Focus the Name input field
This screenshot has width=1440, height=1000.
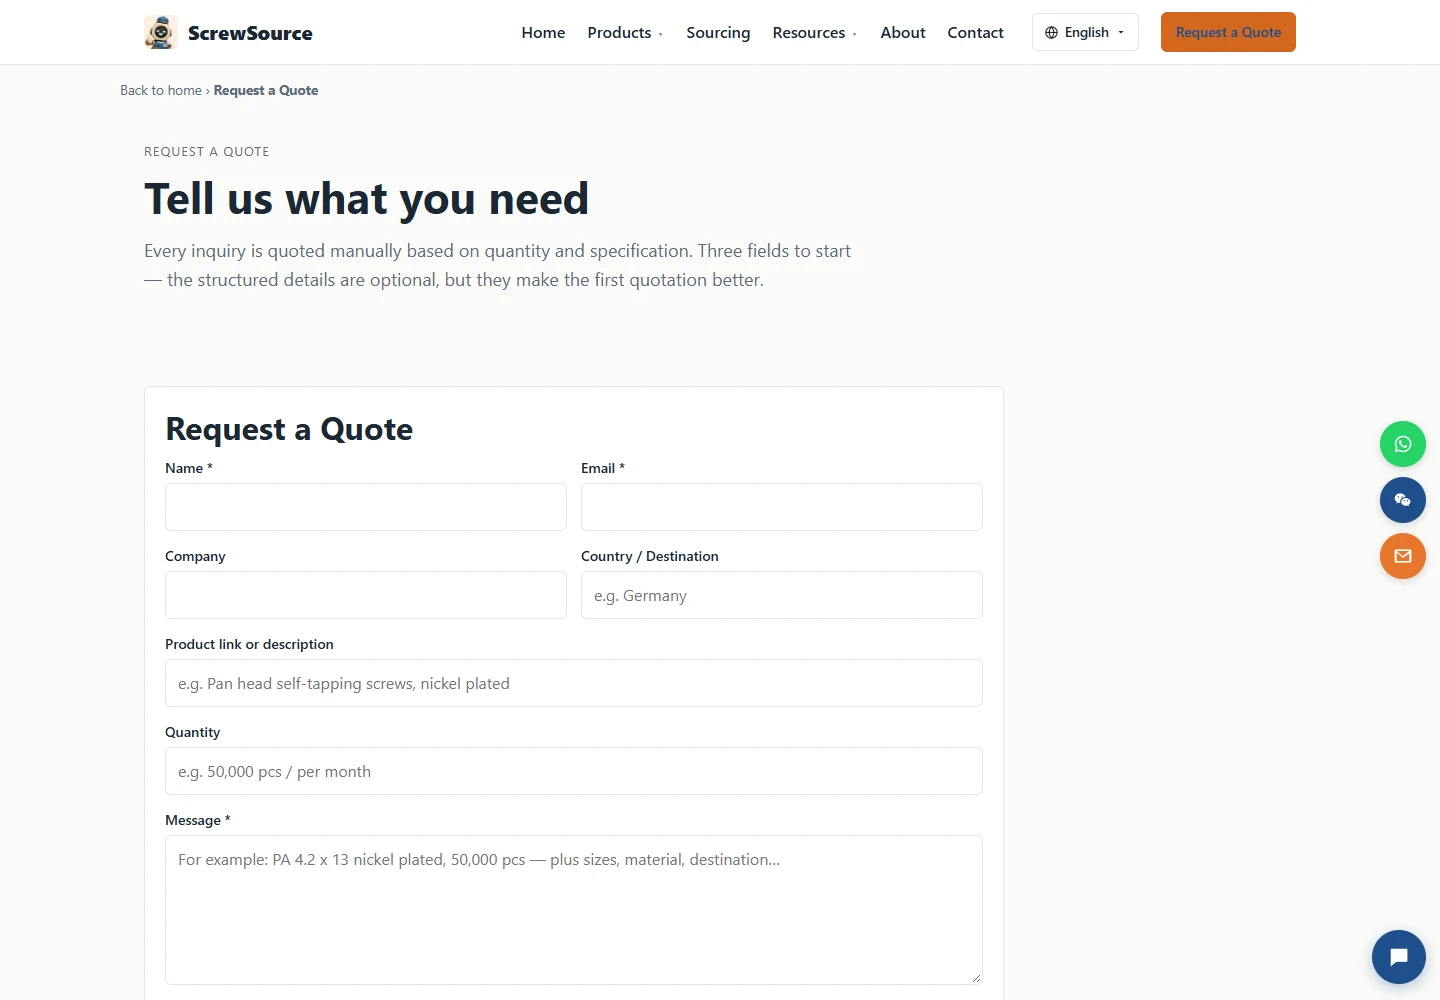(x=366, y=507)
